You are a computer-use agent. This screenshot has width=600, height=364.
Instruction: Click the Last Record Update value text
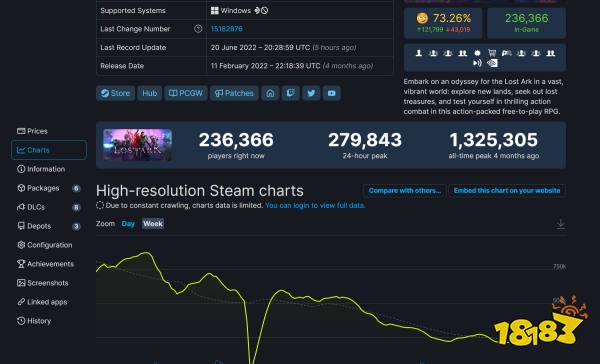(x=283, y=47)
